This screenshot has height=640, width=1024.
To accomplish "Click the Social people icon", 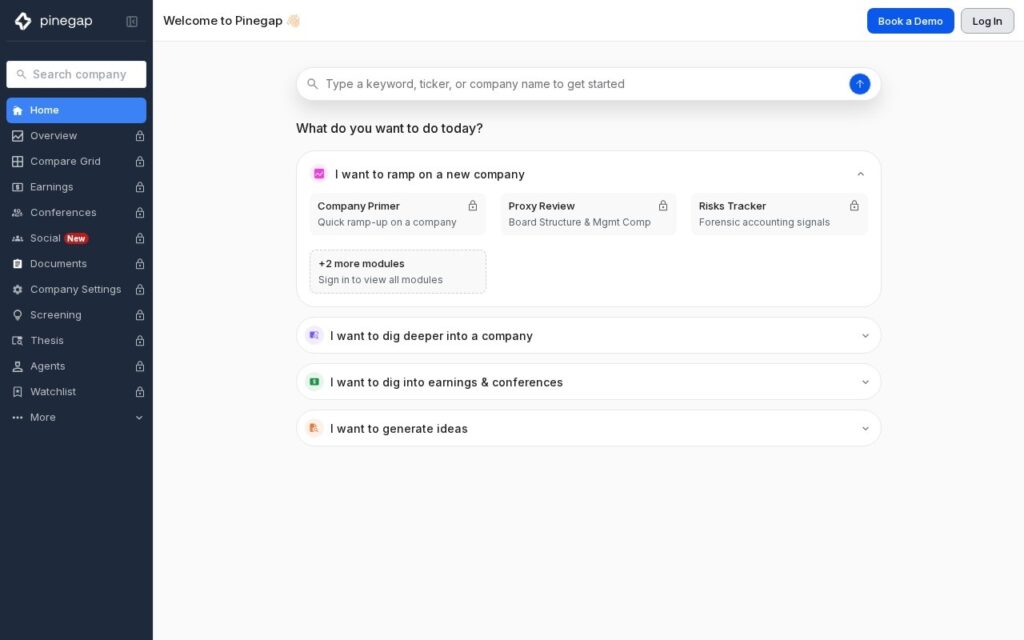I will pos(18,238).
